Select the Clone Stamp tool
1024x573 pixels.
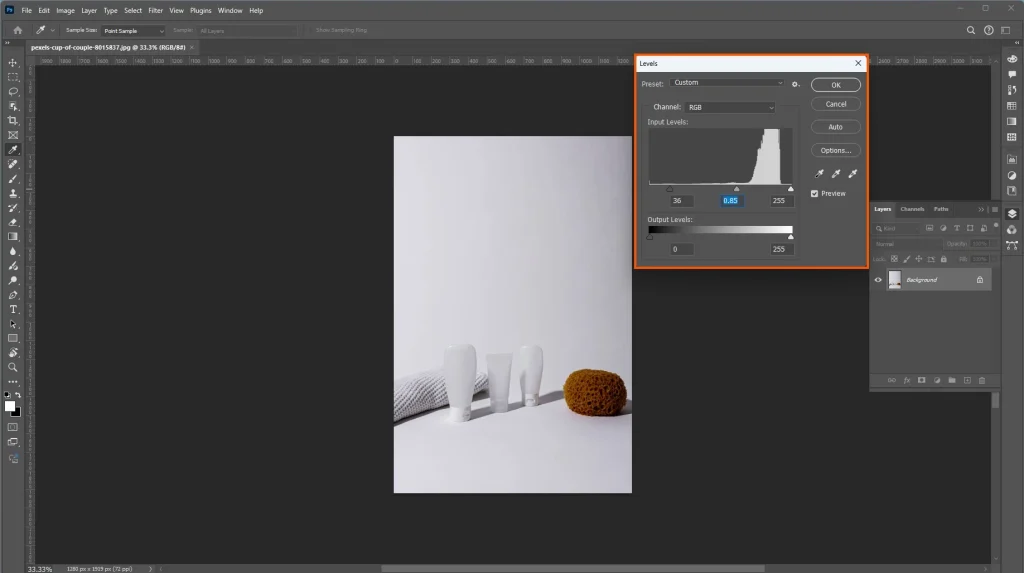pyautogui.click(x=12, y=193)
